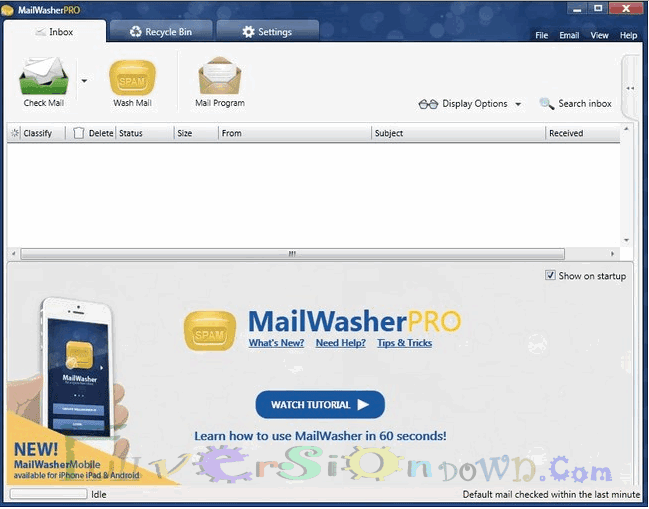Click the Search inbox magnifier icon
This screenshot has width=649, height=509.
(547, 103)
